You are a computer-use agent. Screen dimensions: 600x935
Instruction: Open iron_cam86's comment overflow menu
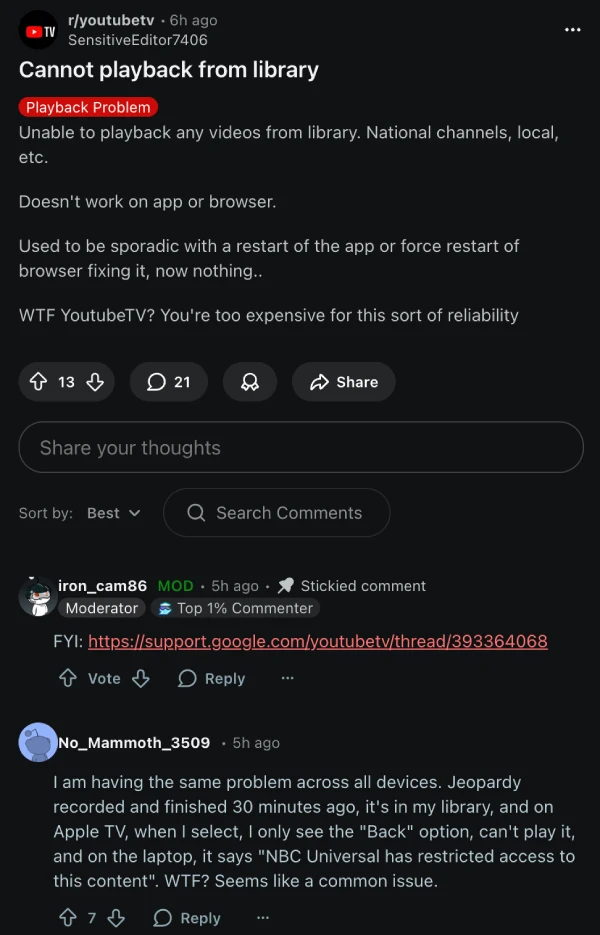[x=288, y=678]
